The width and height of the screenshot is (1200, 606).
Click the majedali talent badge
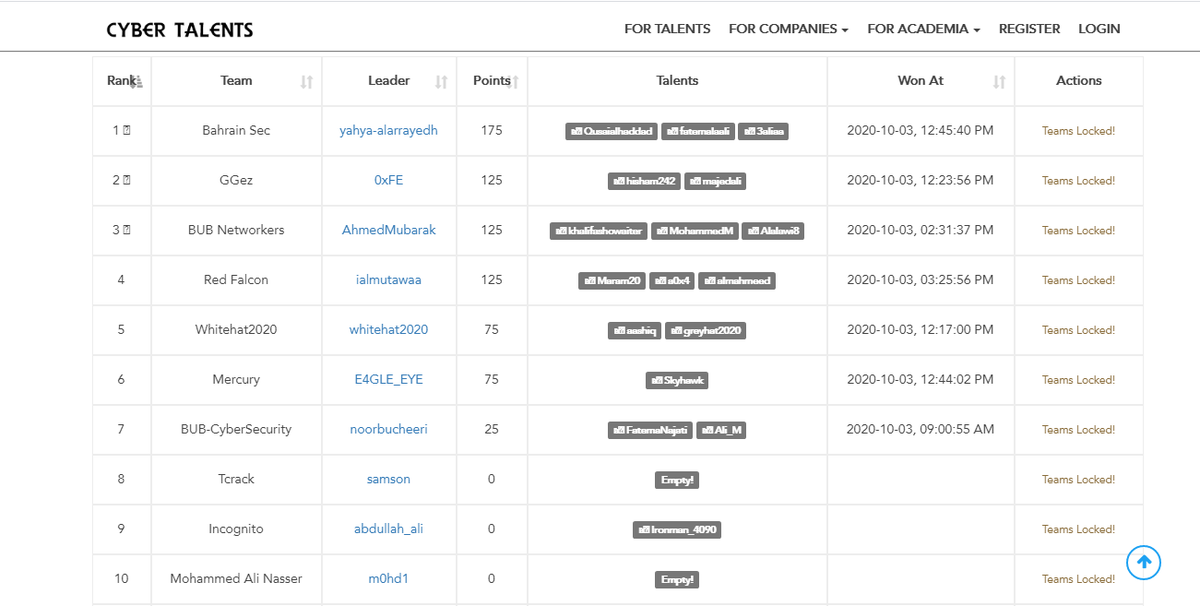(x=716, y=181)
